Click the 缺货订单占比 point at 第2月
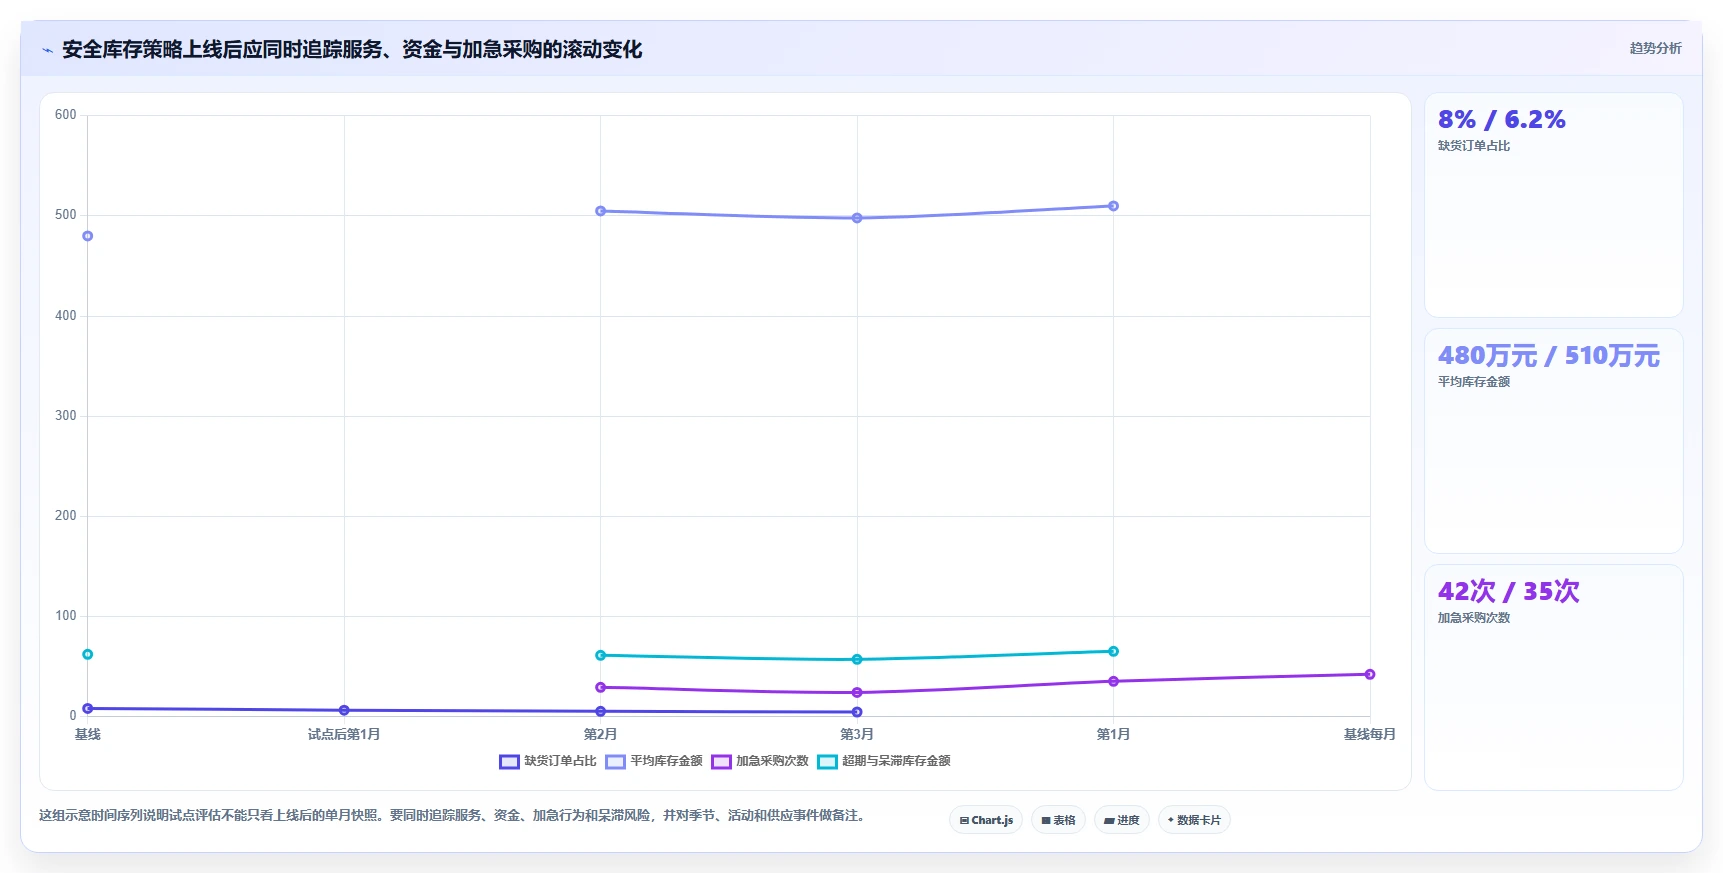The image size is (1723, 873). click(x=601, y=711)
